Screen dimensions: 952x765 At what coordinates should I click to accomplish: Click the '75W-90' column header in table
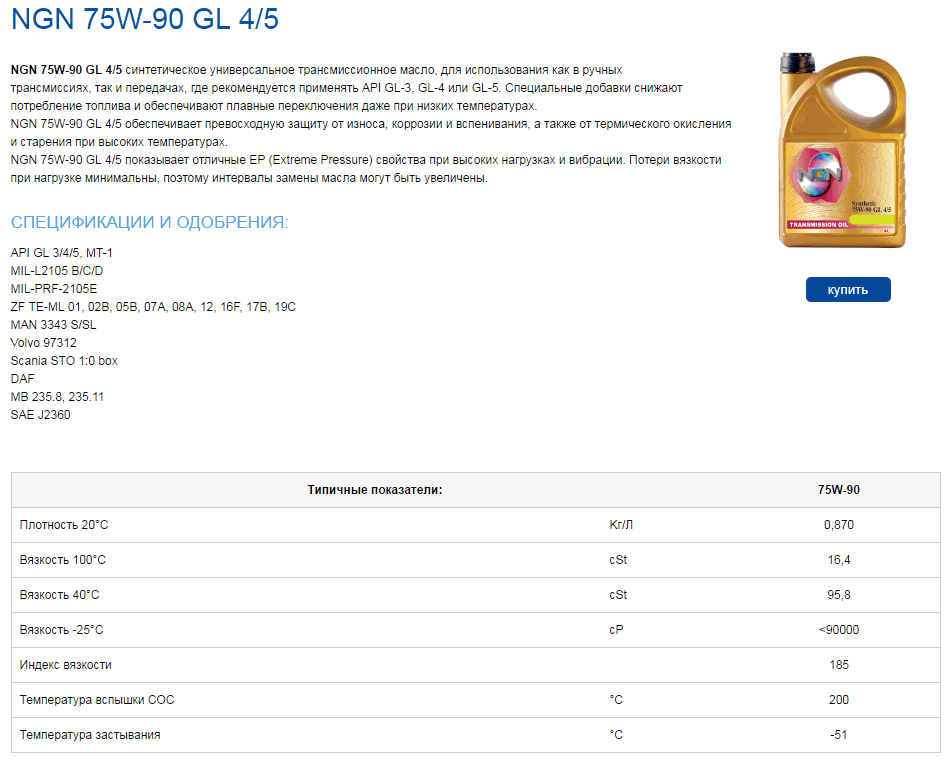pos(838,490)
